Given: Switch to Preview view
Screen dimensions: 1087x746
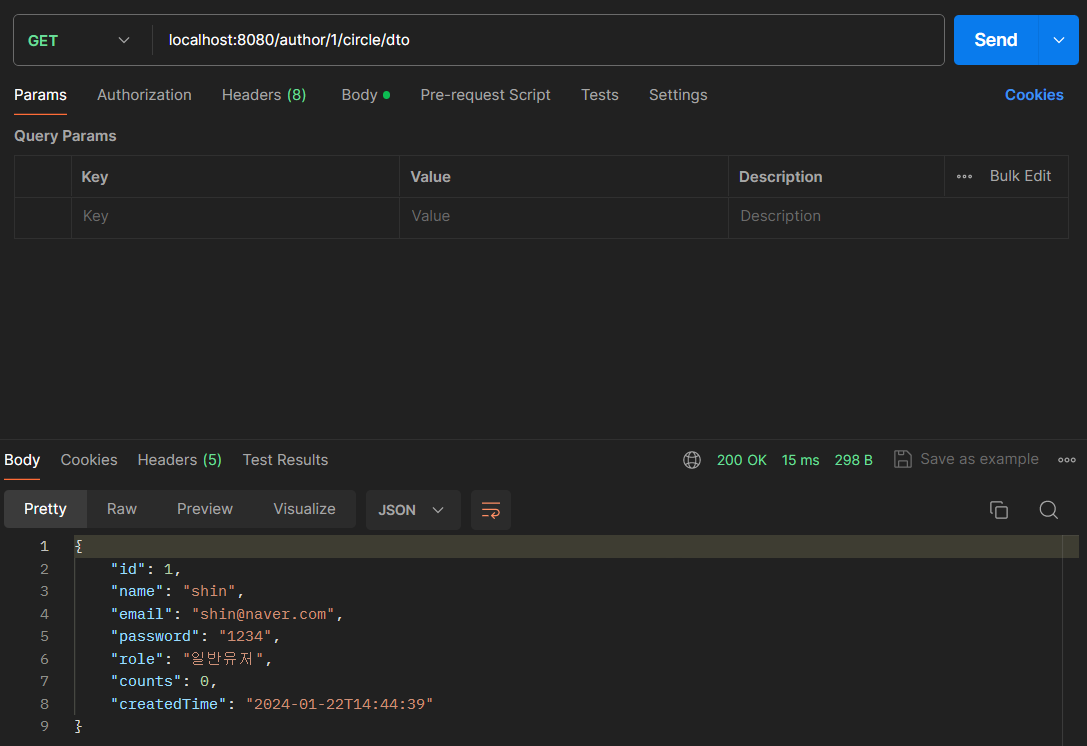Looking at the screenshot, I should coord(205,509).
